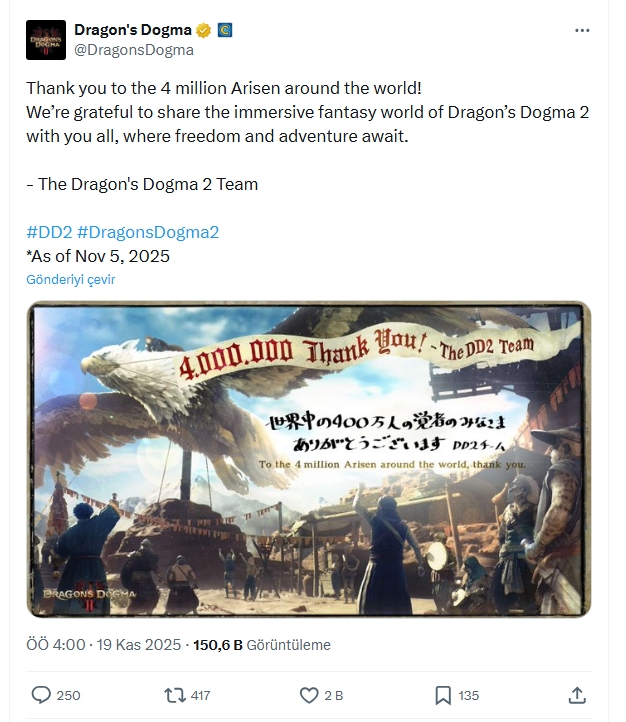Click Gönderiyi çevir to translate post
The width and height of the screenshot is (626, 722).
tap(70, 279)
